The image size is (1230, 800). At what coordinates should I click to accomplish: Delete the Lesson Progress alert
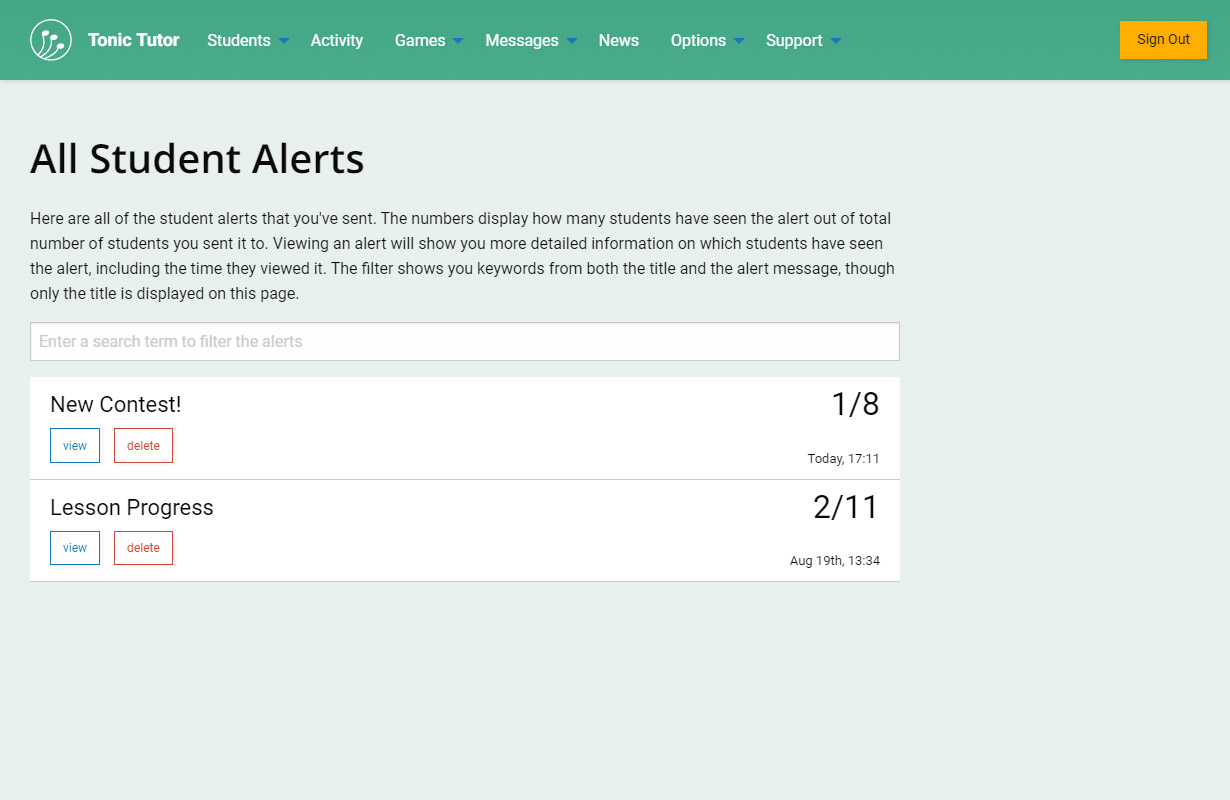[x=143, y=548]
